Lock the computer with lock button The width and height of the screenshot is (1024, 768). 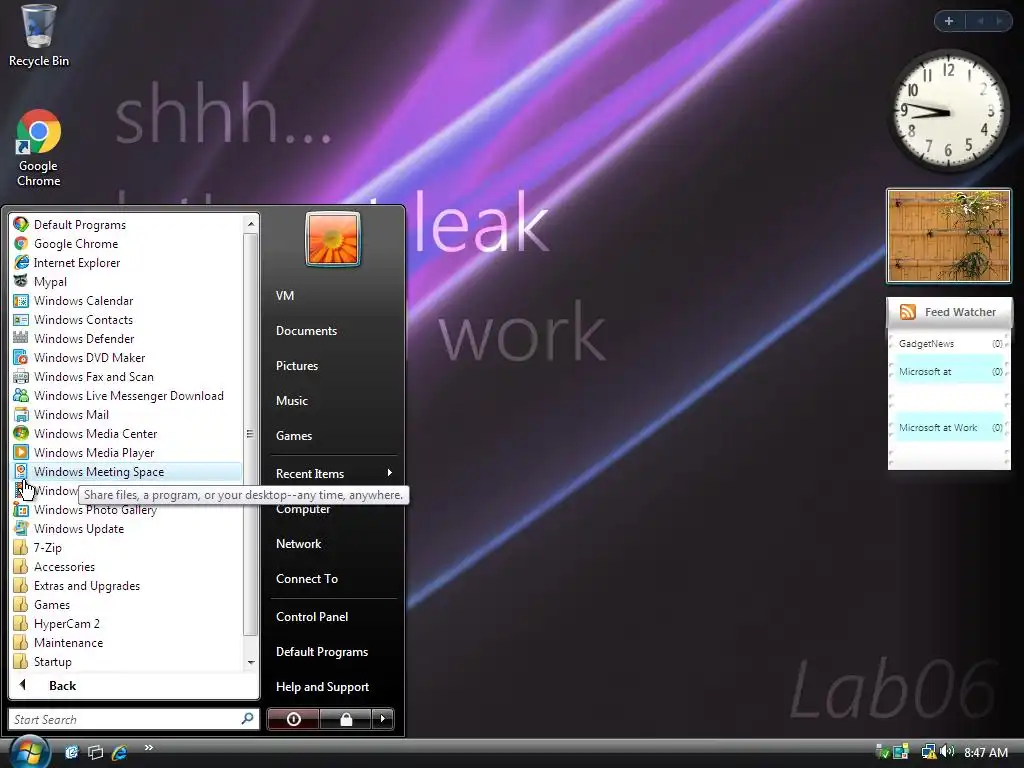pos(345,719)
